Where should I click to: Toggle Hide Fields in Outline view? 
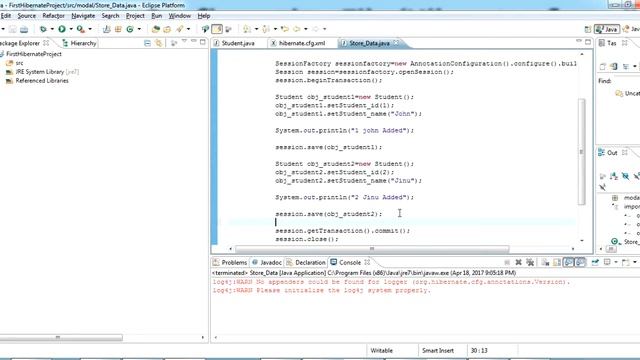point(625,176)
